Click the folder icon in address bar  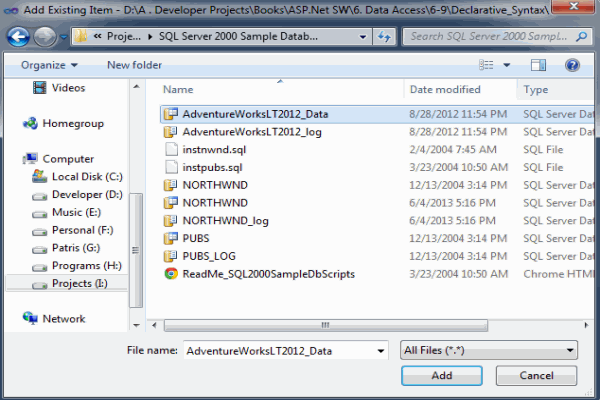[x=81, y=36]
